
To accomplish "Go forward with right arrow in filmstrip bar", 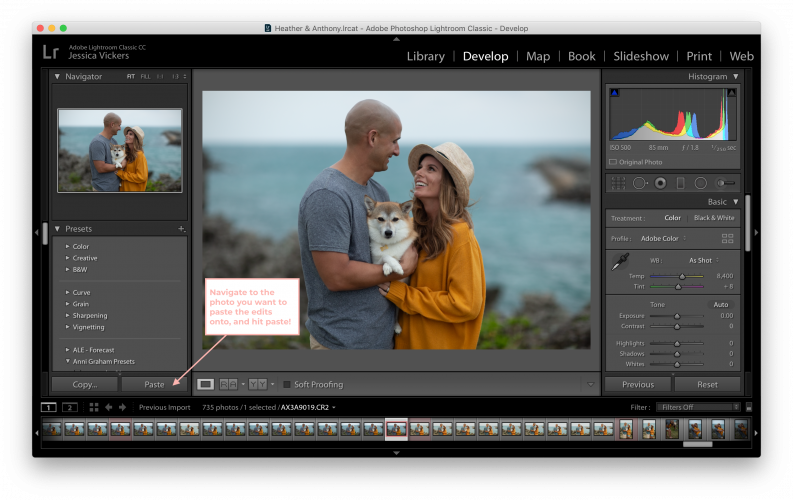I will tap(122, 407).
